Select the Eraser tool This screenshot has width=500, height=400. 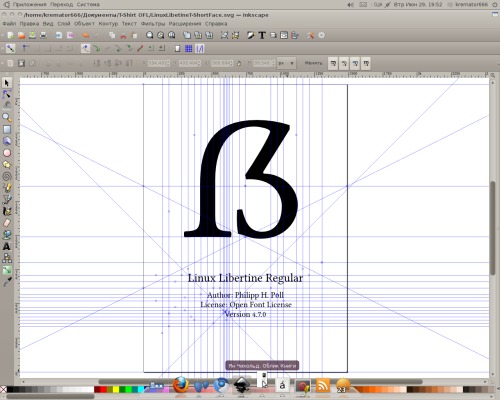[x=7, y=223]
